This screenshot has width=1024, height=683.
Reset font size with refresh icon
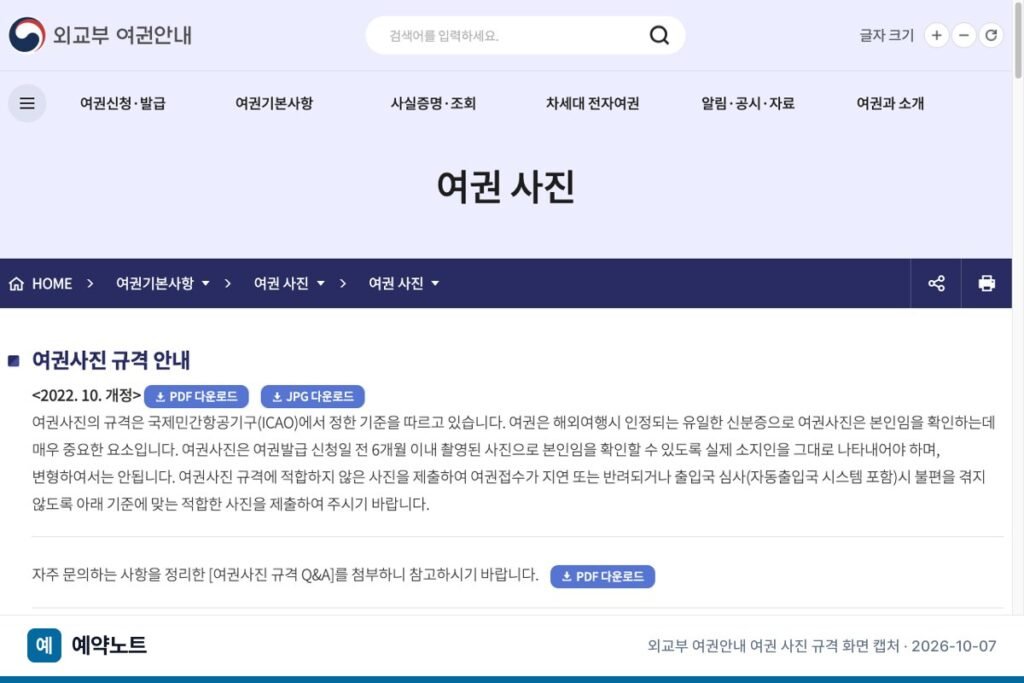(991, 35)
